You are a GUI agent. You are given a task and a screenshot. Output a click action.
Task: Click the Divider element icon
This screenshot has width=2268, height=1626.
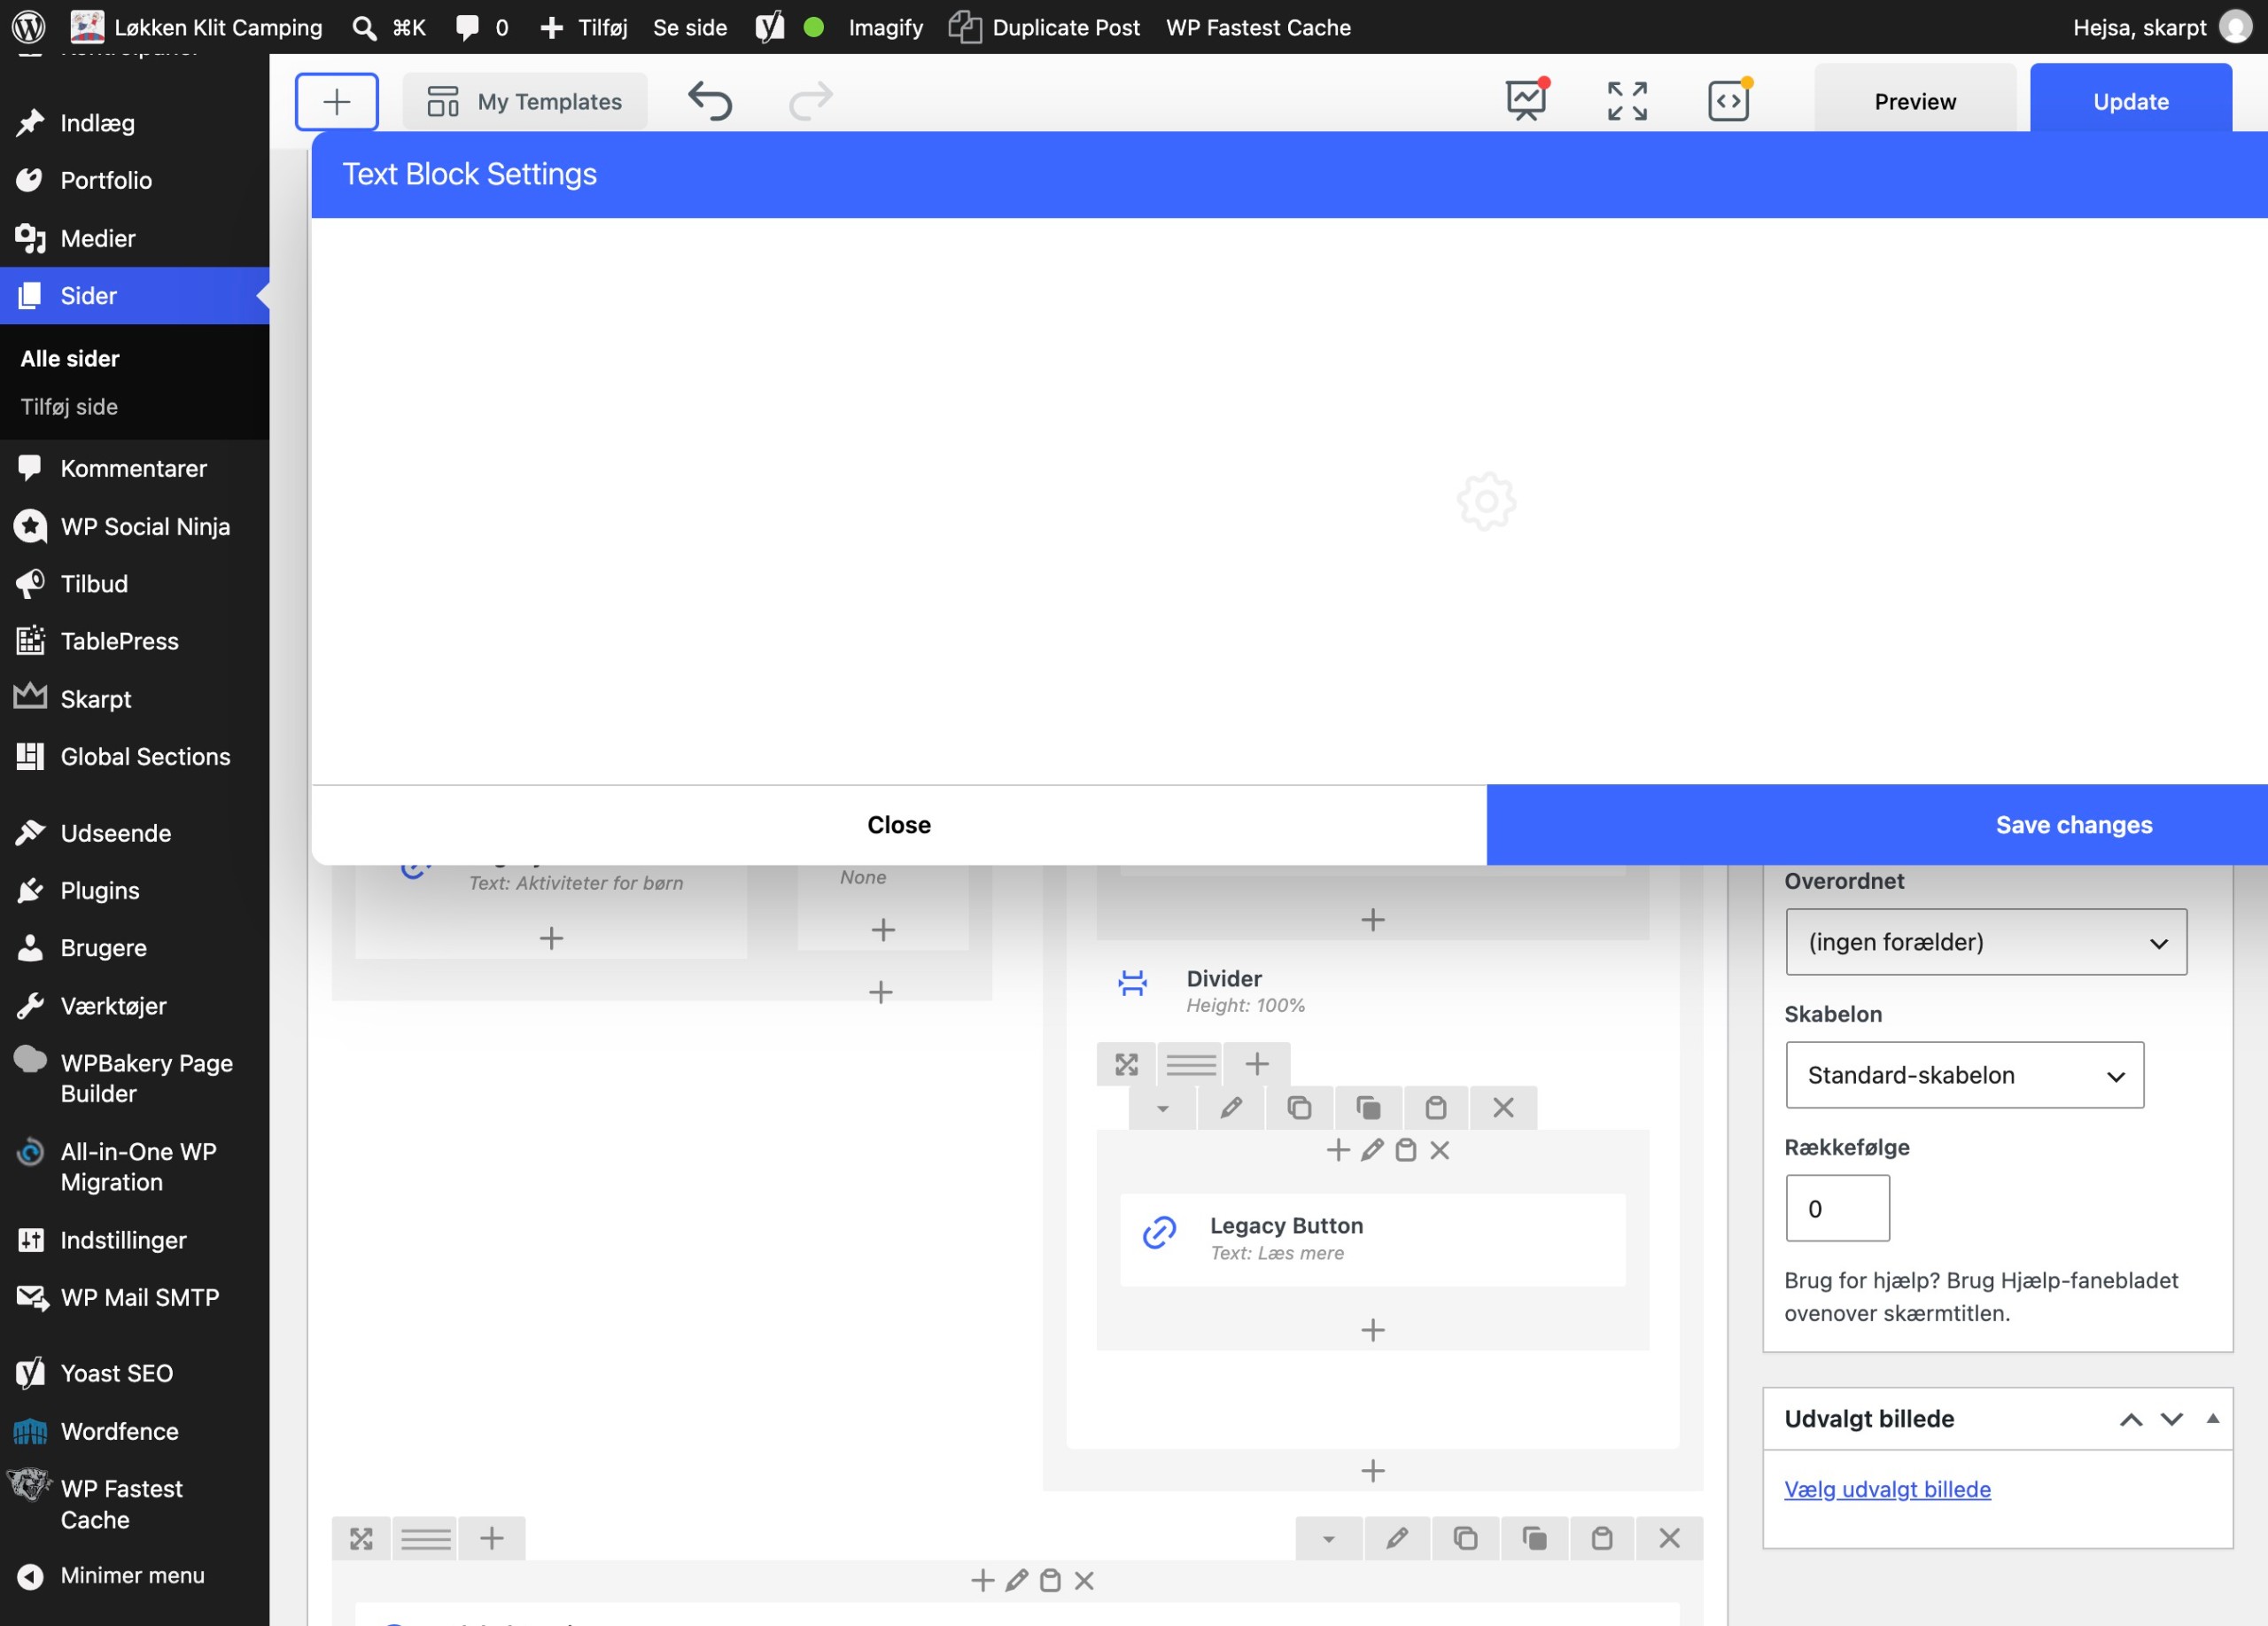pyautogui.click(x=1132, y=983)
